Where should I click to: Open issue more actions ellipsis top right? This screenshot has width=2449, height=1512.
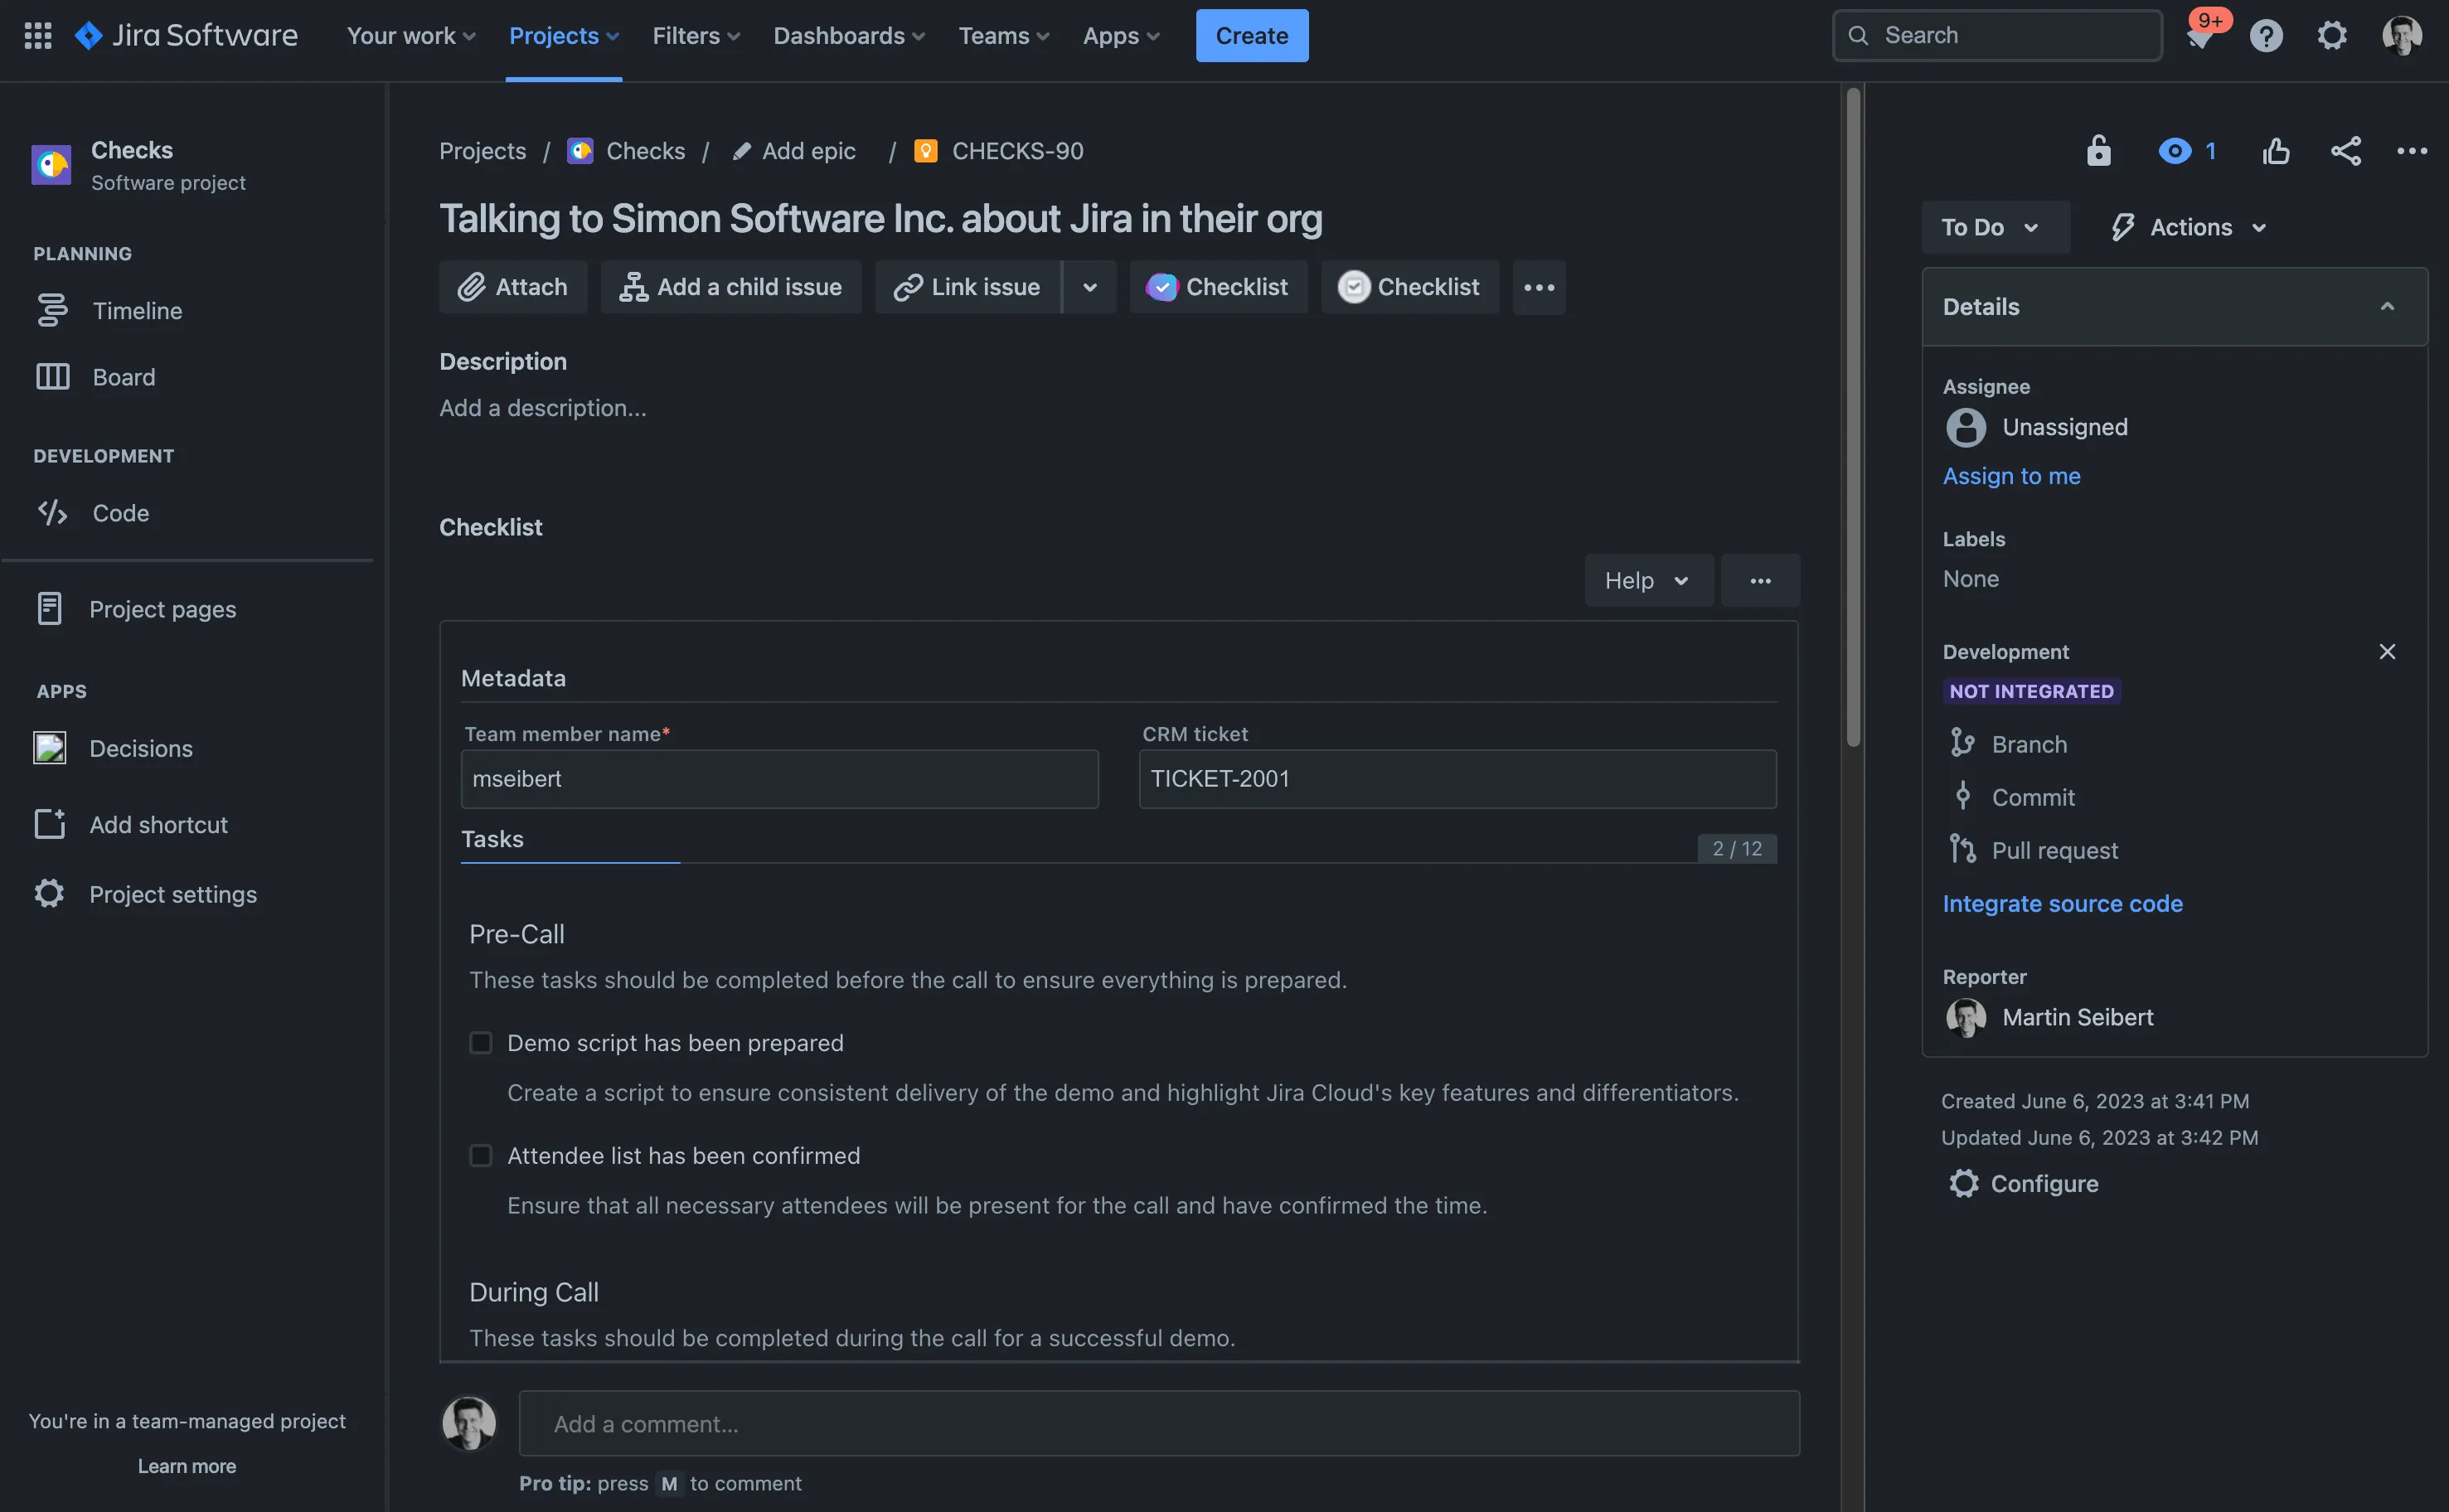tap(2412, 151)
